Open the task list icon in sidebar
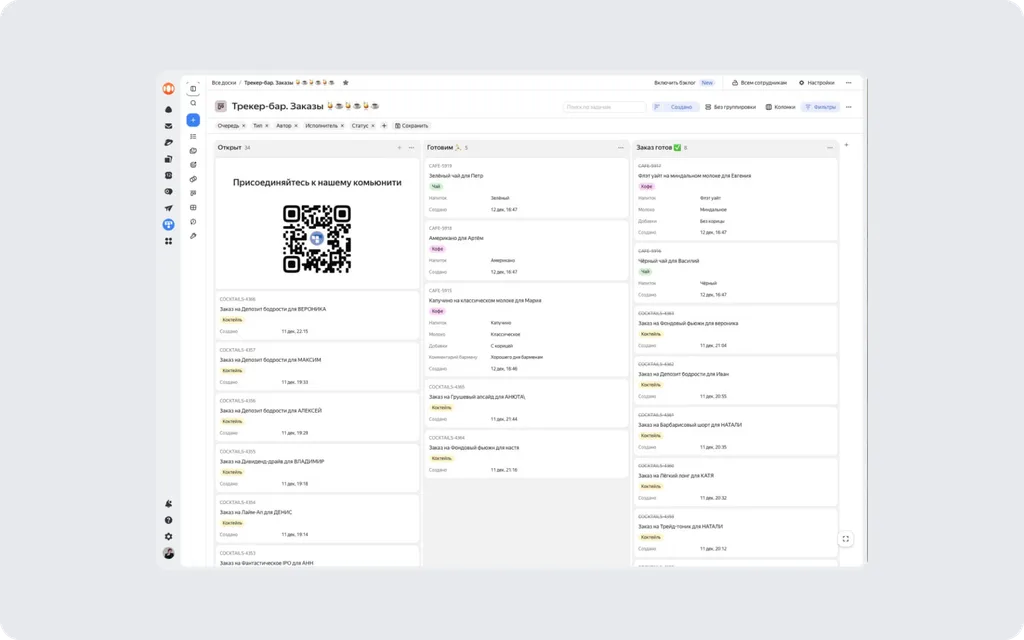Screen dimensions: 1024x640 [193, 136]
